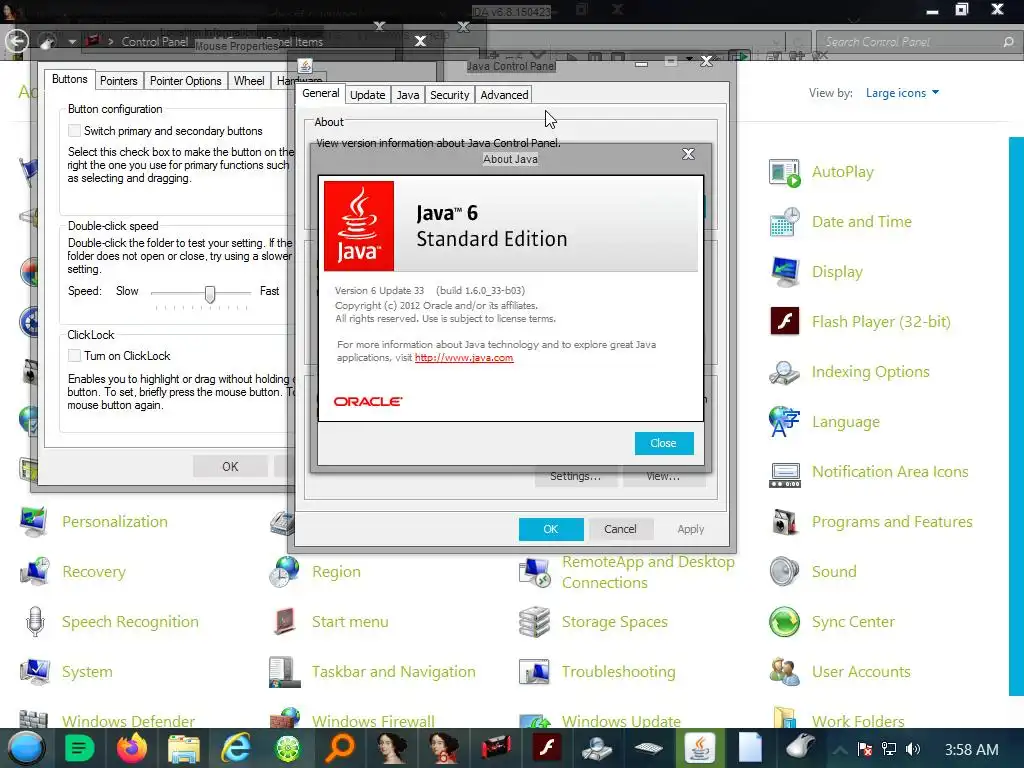Click the Search Control Panel field
The height and width of the screenshot is (768, 1024).
pos(917,42)
